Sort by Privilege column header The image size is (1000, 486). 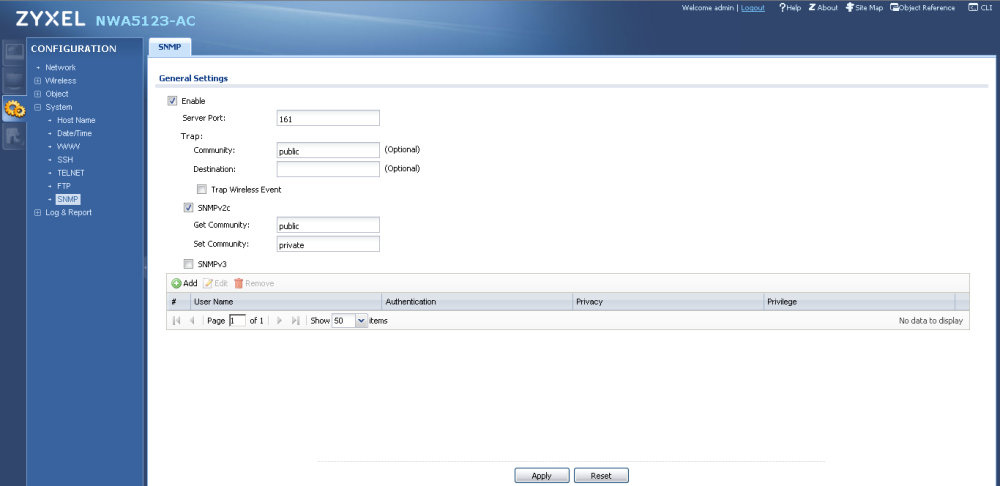coord(859,302)
